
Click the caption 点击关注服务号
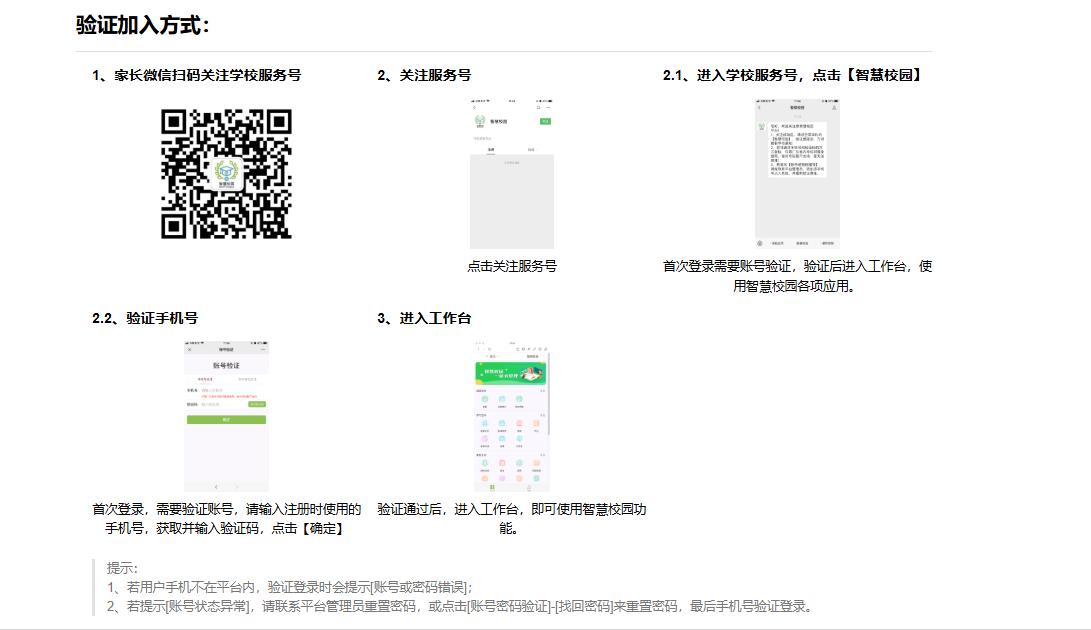[x=511, y=266]
